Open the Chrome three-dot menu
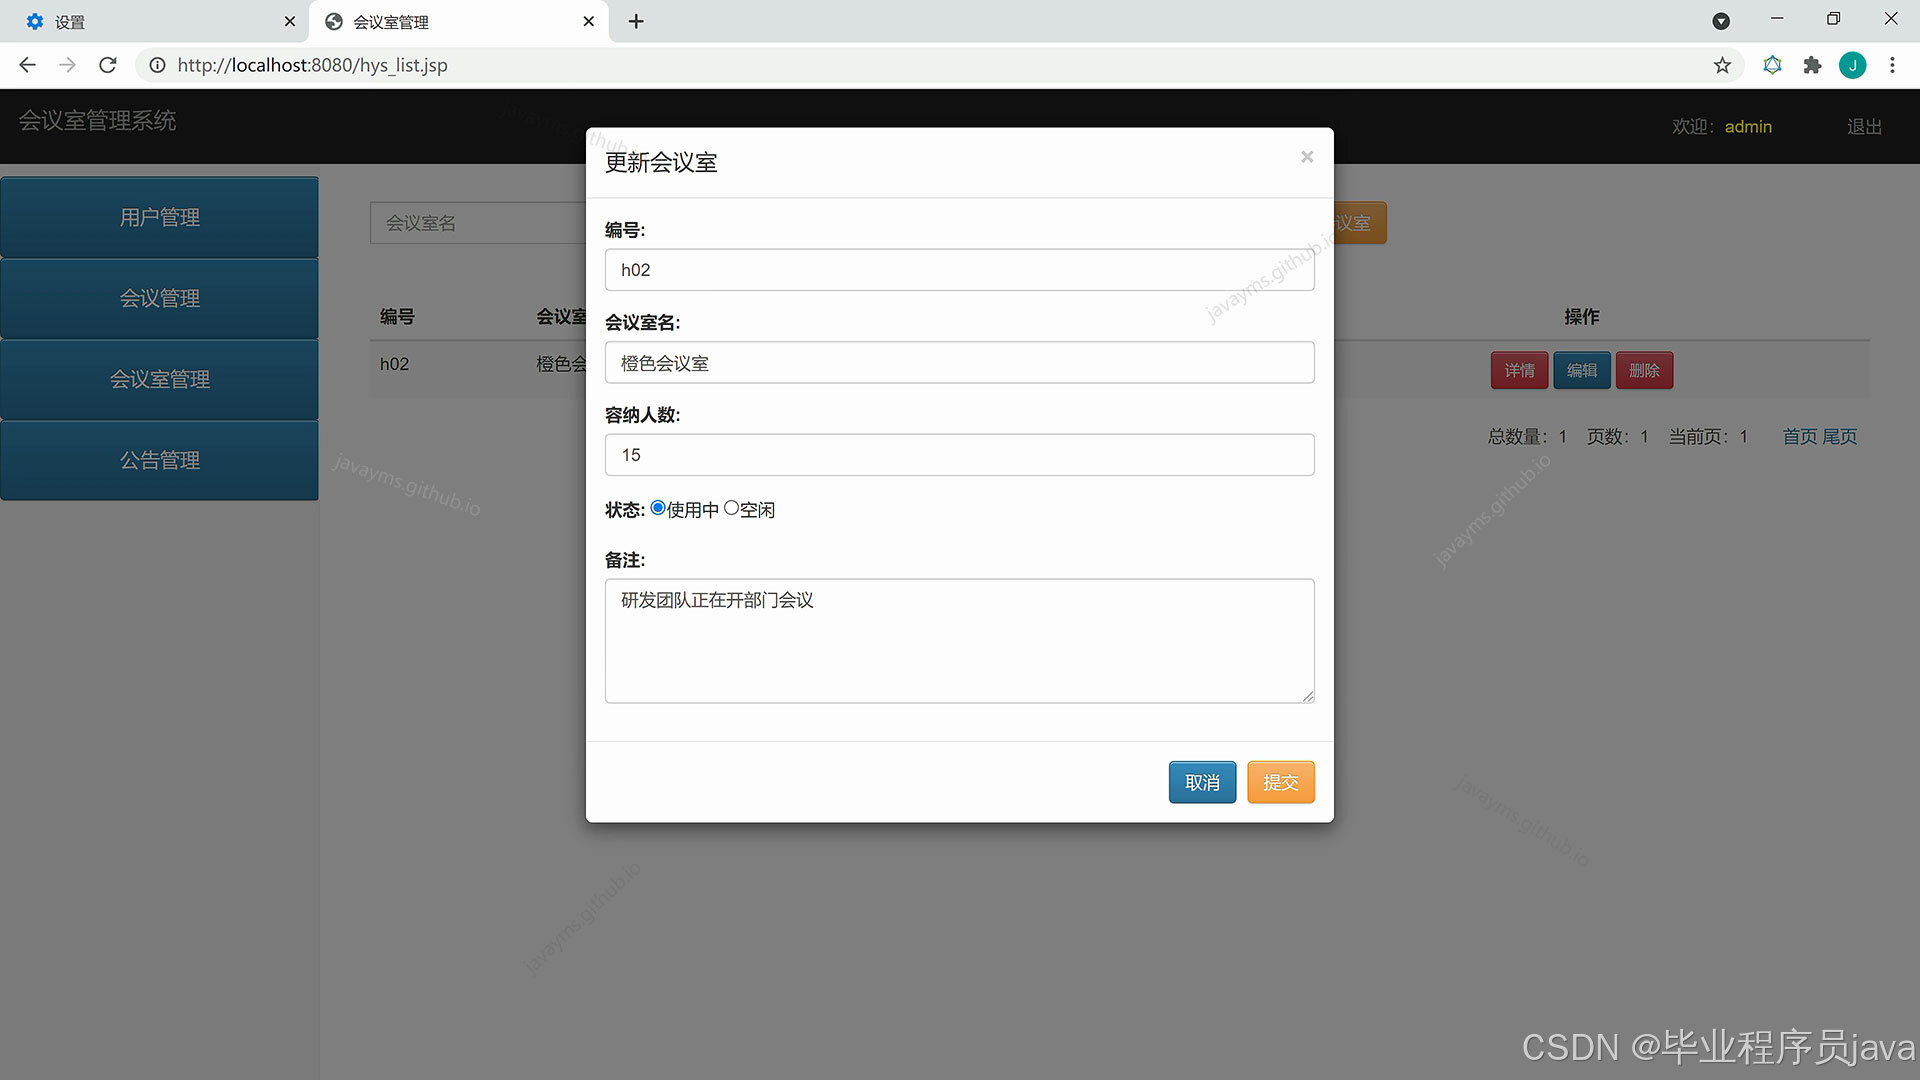The width and height of the screenshot is (1920, 1080). coord(1892,65)
